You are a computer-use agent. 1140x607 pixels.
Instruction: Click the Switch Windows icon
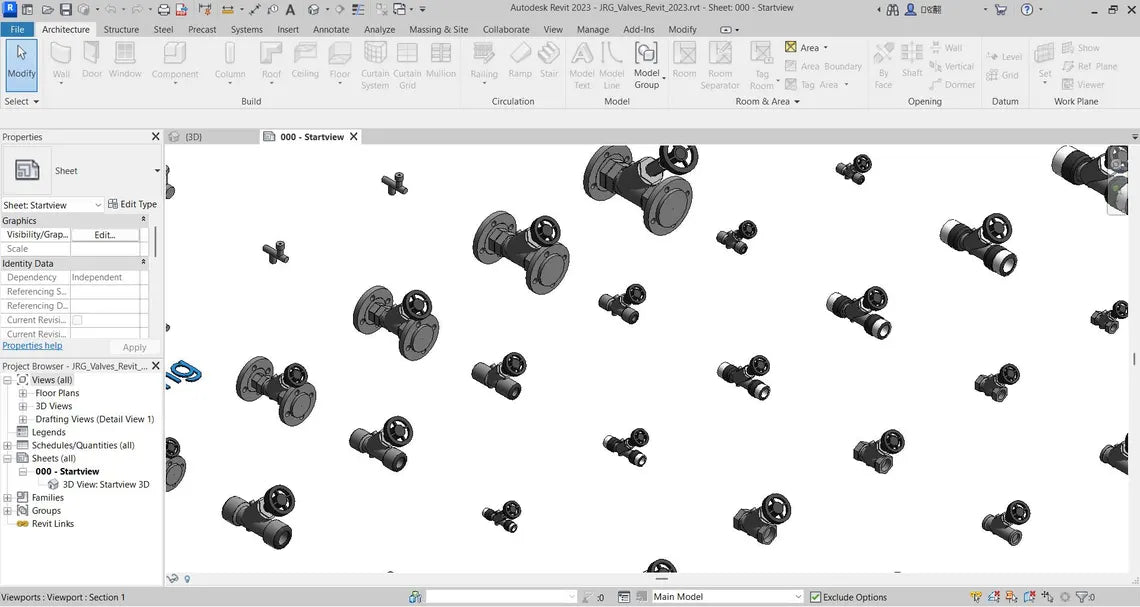(x=400, y=9)
